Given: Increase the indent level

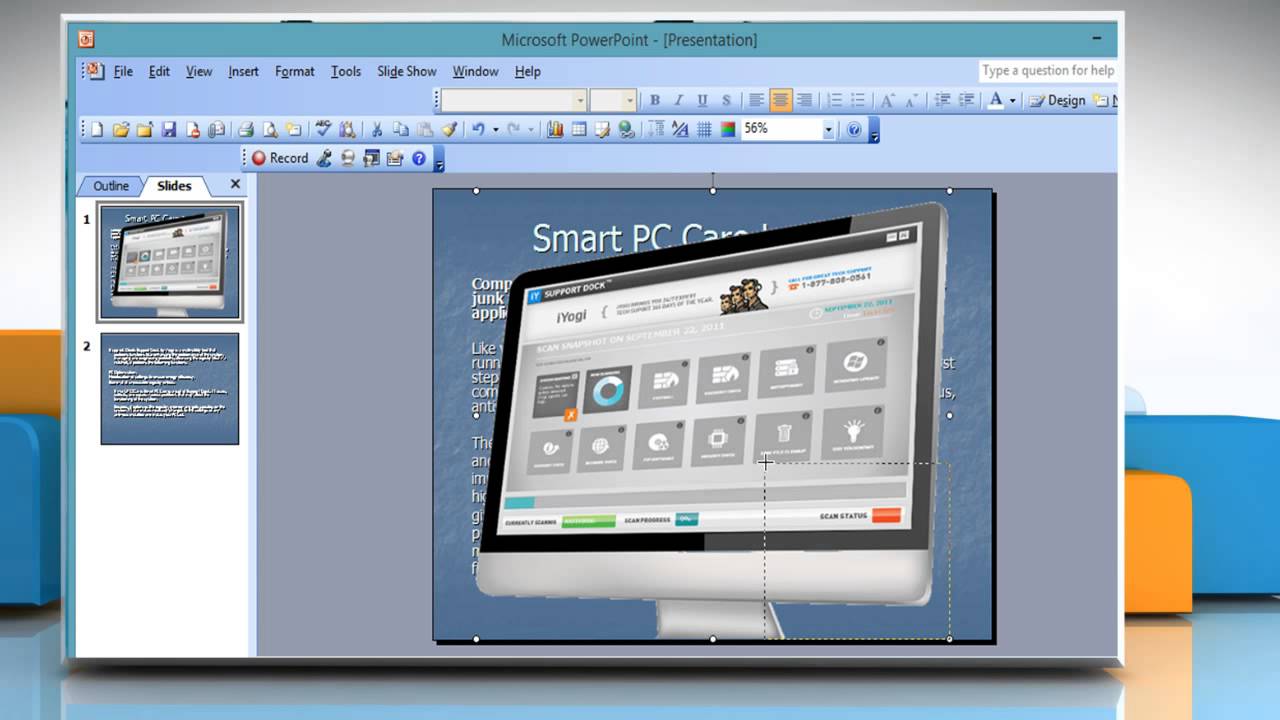Looking at the screenshot, I should [966, 100].
